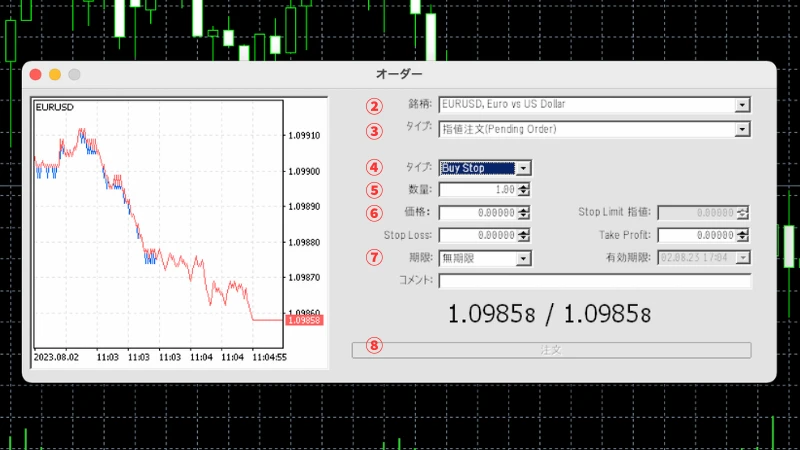Click the 数量 volume stepper arrows
The width and height of the screenshot is (800, 450).
click(523, 190)
